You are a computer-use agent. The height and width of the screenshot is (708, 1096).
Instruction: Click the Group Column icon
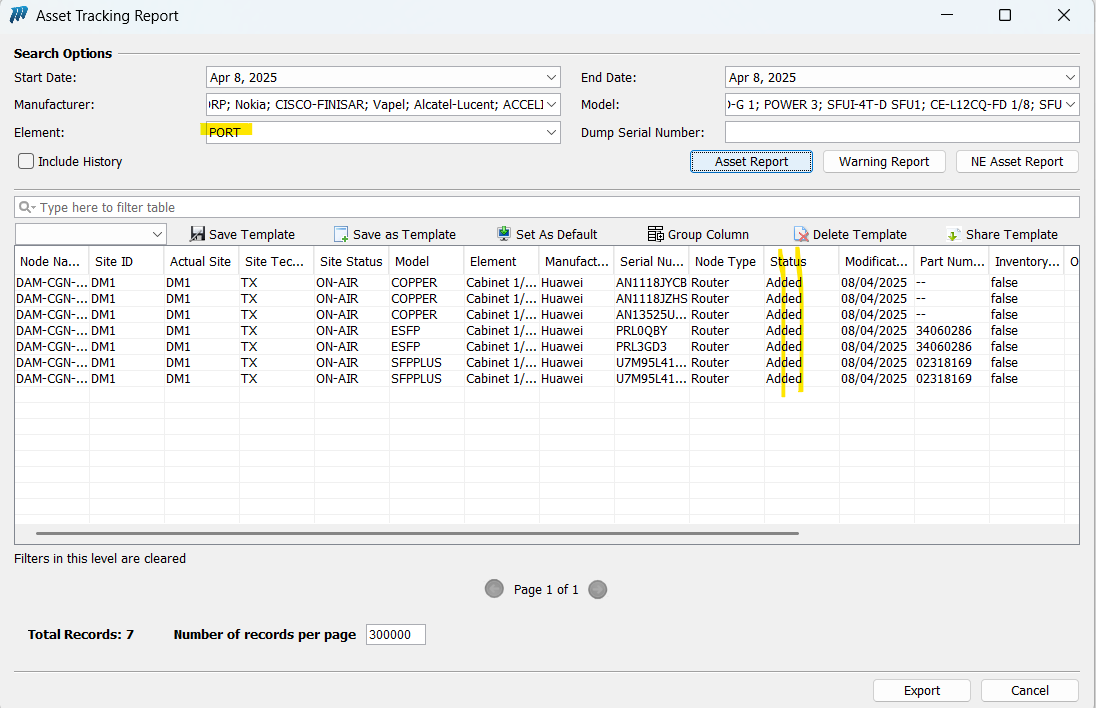pyautogui.click(x=656, y=234)
